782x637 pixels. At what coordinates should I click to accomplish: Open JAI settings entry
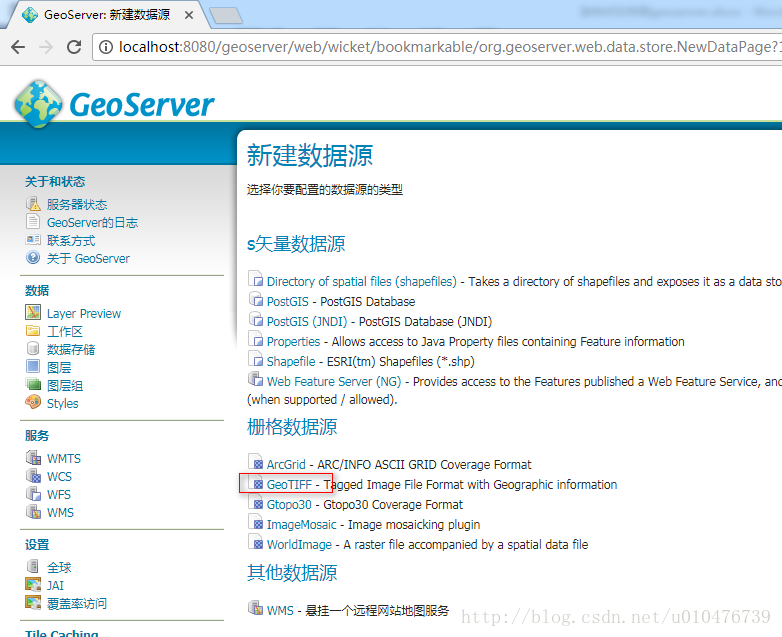click(x=55, y=586)
